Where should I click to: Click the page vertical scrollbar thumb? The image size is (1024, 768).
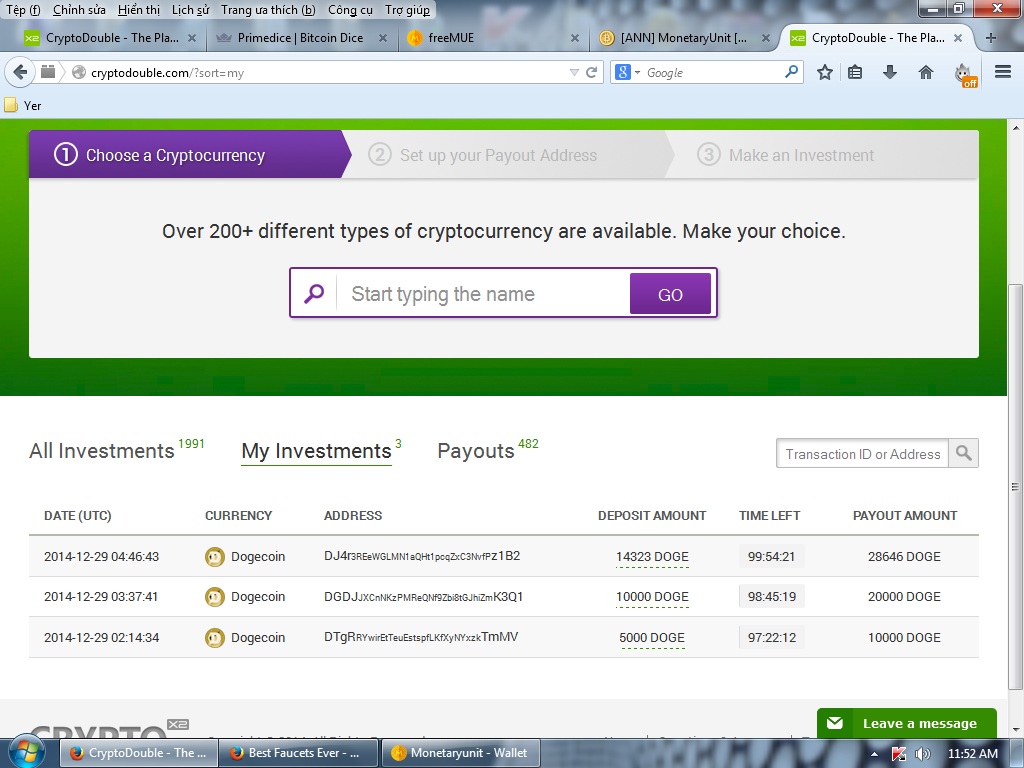pos(1016,487)
